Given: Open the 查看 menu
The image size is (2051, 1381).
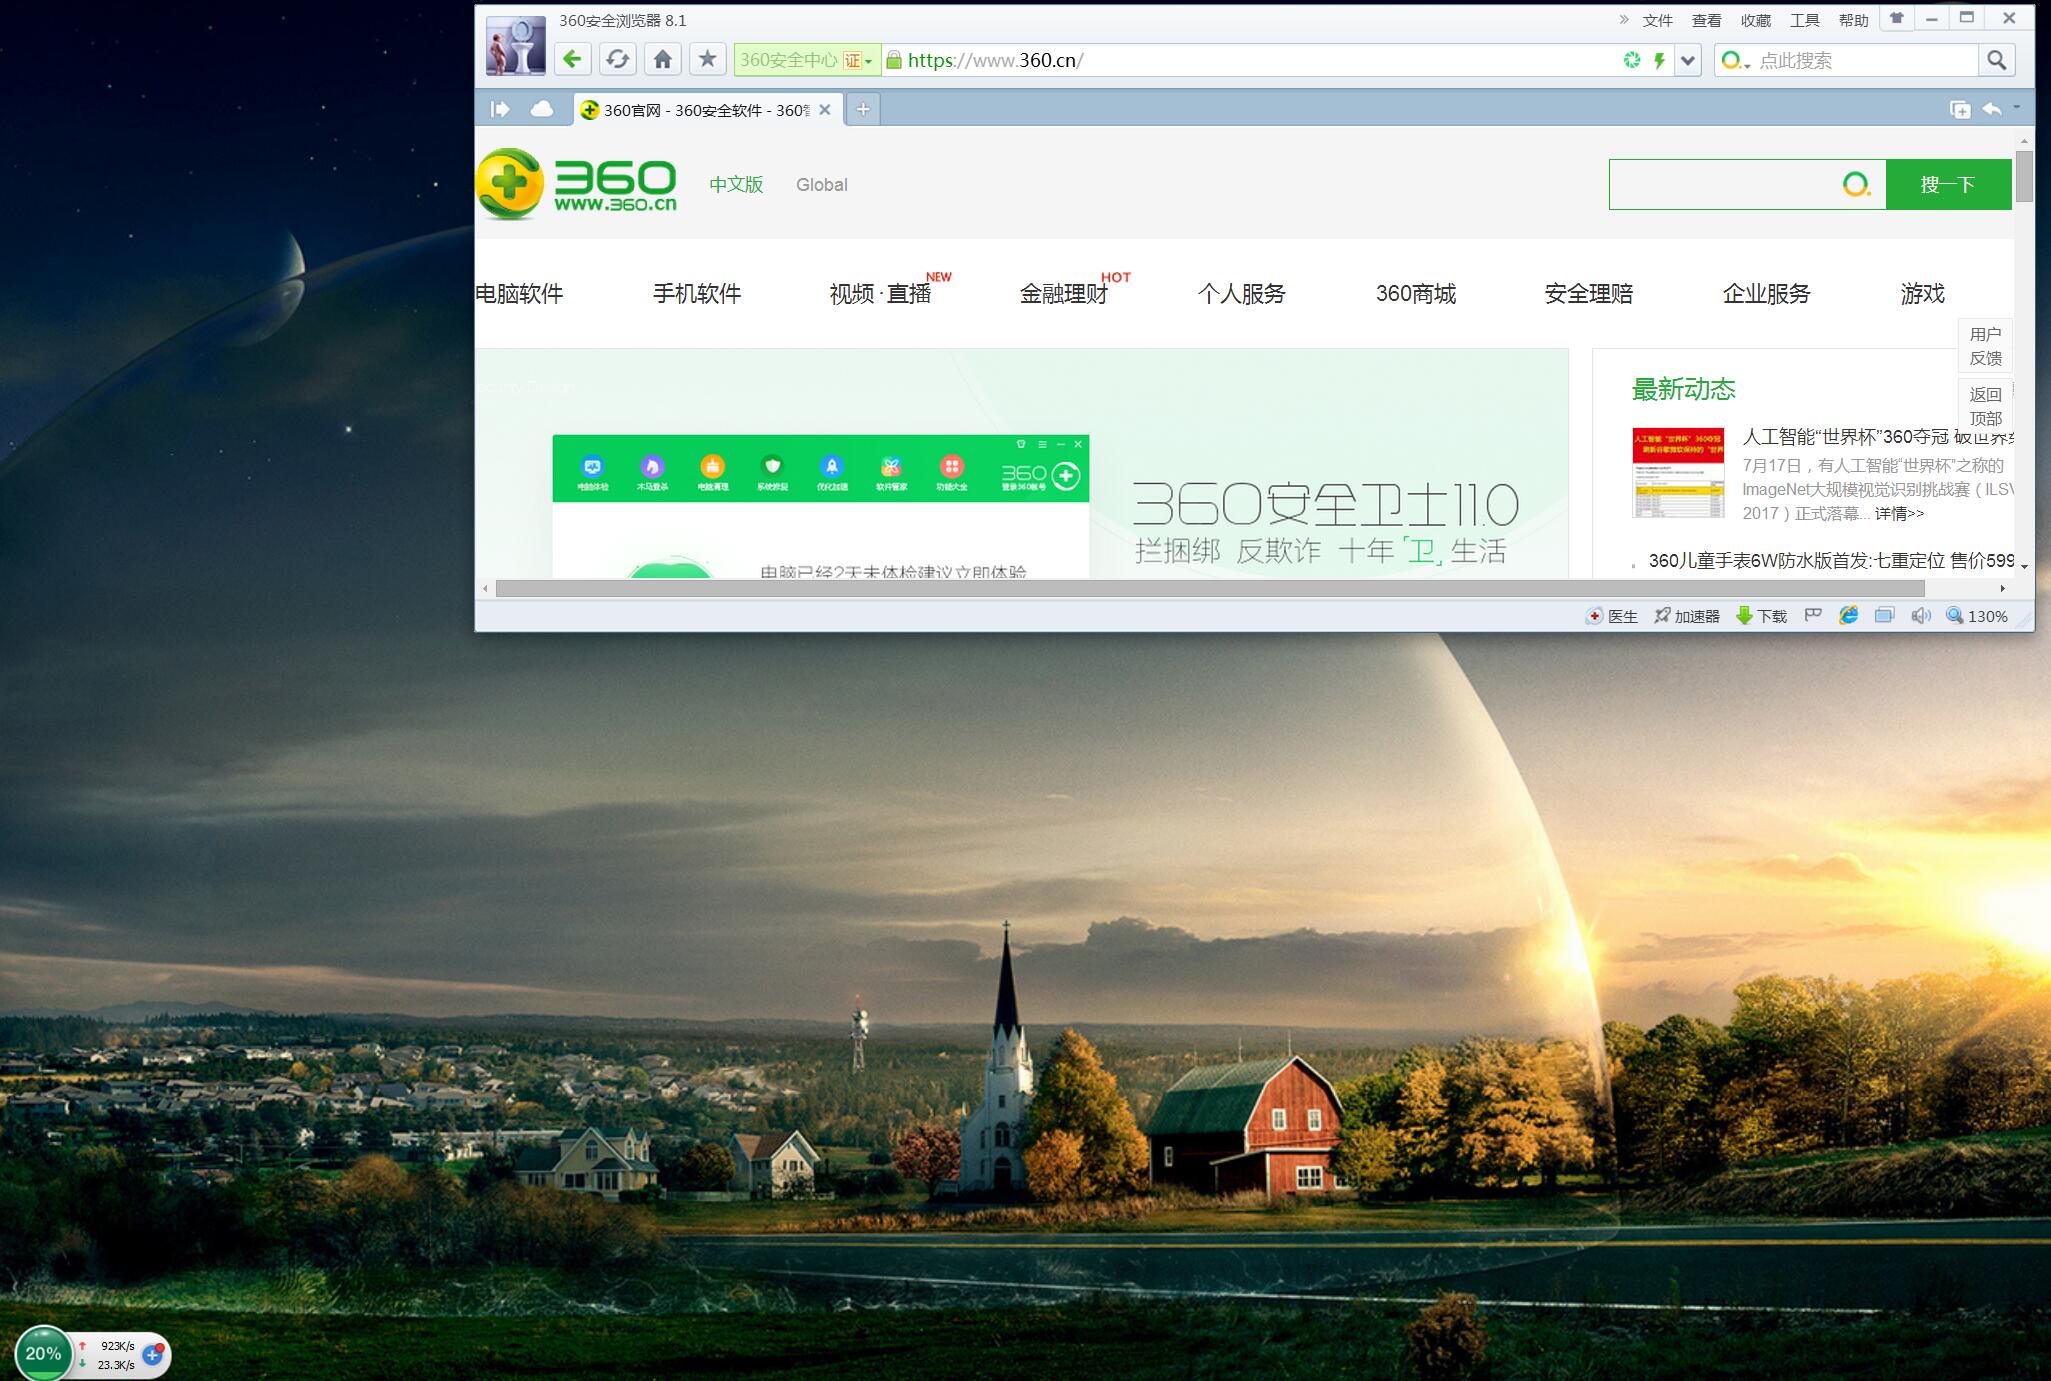Looking at the screenshot, I should [1706, 20].
